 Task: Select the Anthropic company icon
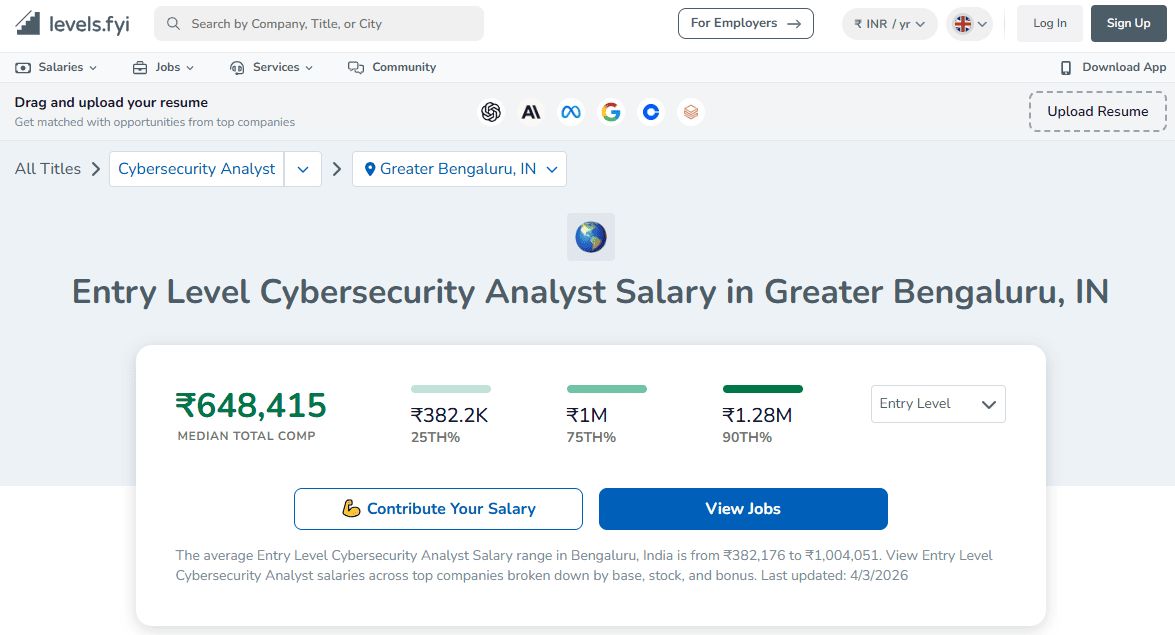point(531,112)
